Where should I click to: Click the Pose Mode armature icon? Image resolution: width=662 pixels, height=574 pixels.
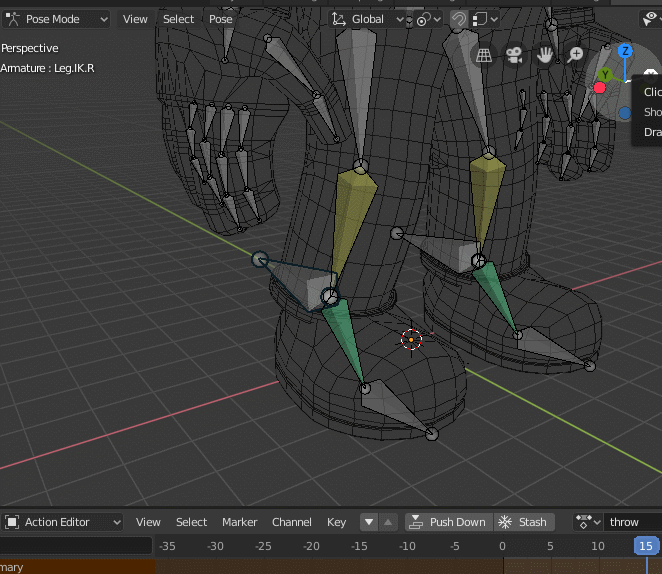(x=13, y=19)
